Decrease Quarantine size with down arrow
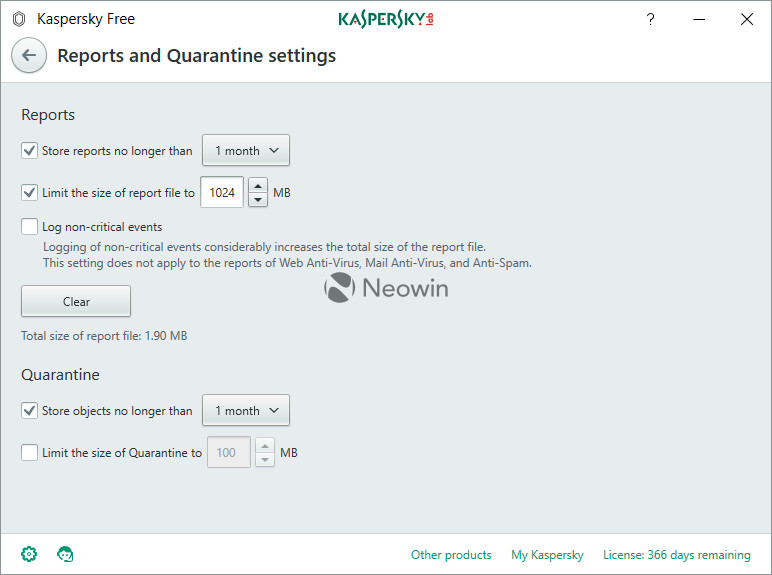The image size is (772, 575). coord(265,459)
